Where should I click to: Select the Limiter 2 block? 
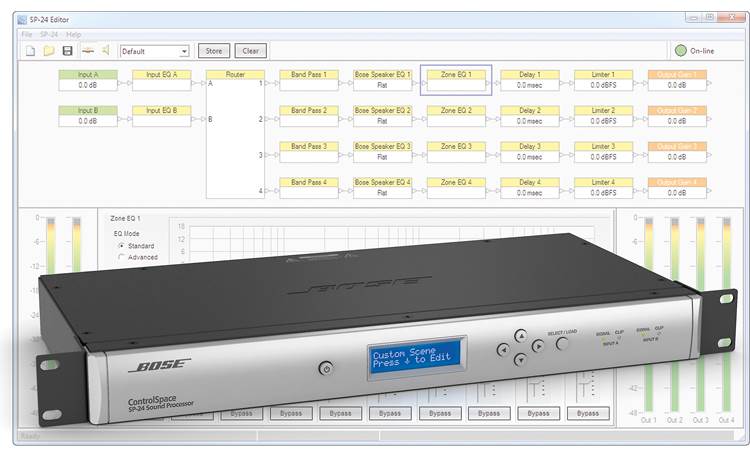[x=604, y=116]
